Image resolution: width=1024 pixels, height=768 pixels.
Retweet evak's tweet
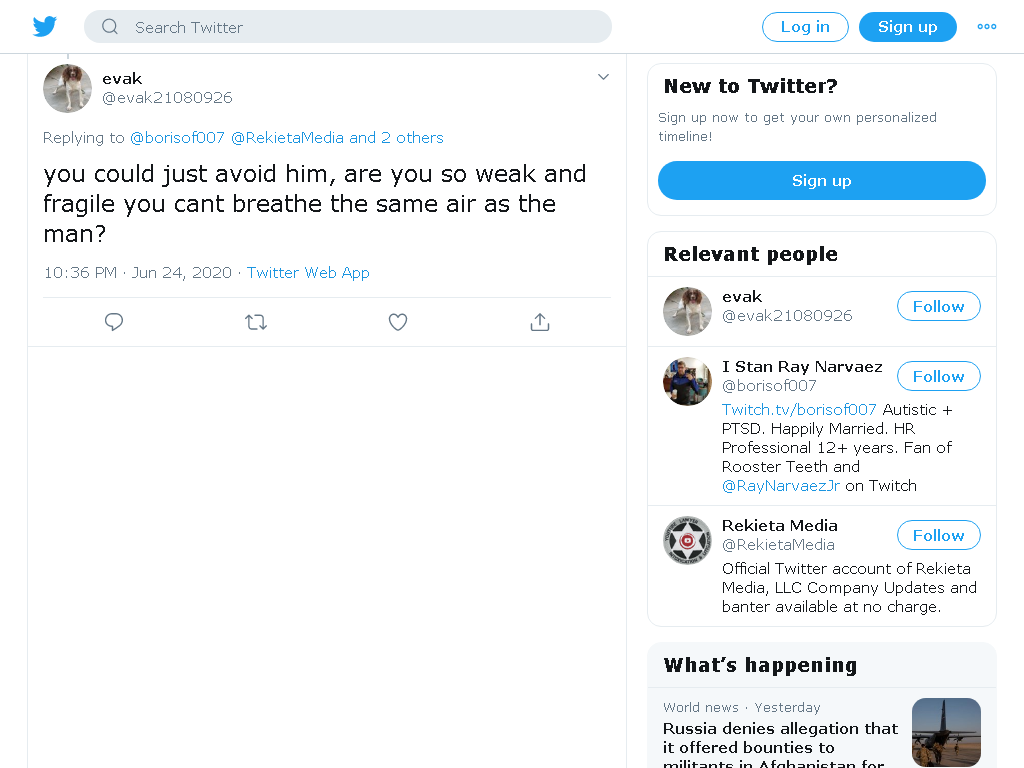point(256,322)
